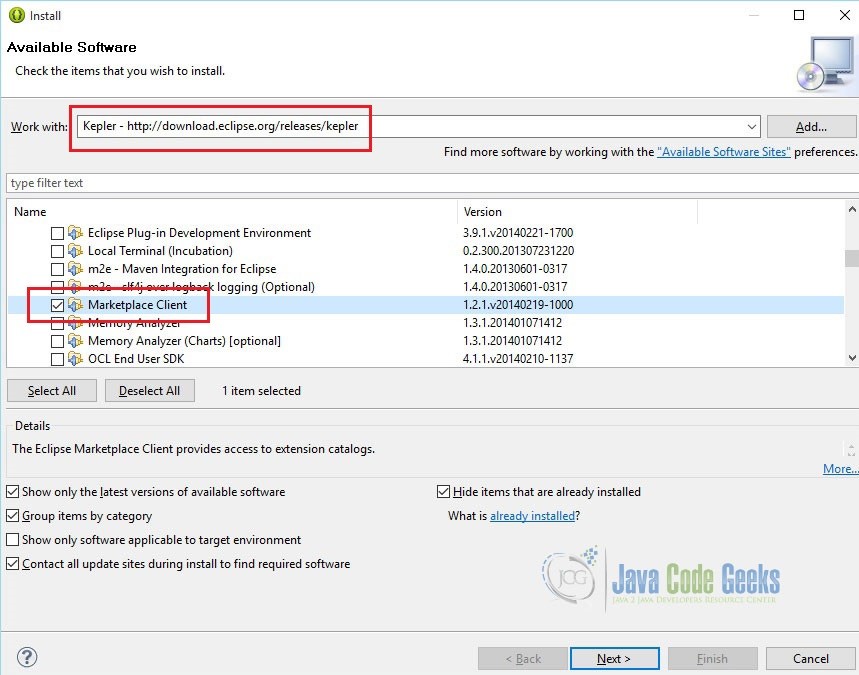Image resolution: width=859 pixels, height=675 pixels.
Task: Click the Memory Analyzer (Charts) feature icon
Action: pyautogui.click(x=76, y=341)
